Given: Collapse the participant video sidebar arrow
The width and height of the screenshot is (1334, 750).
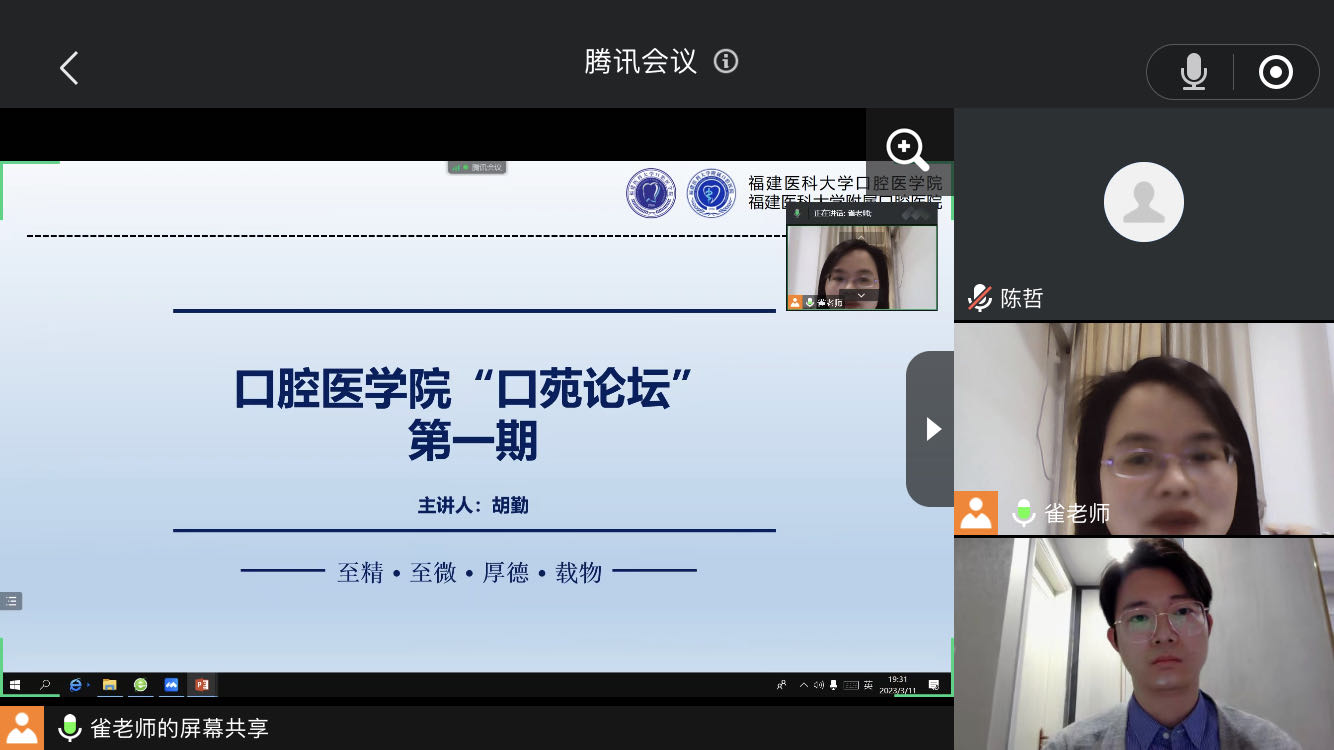Looking at the screenshot, I should click(931, 429).
